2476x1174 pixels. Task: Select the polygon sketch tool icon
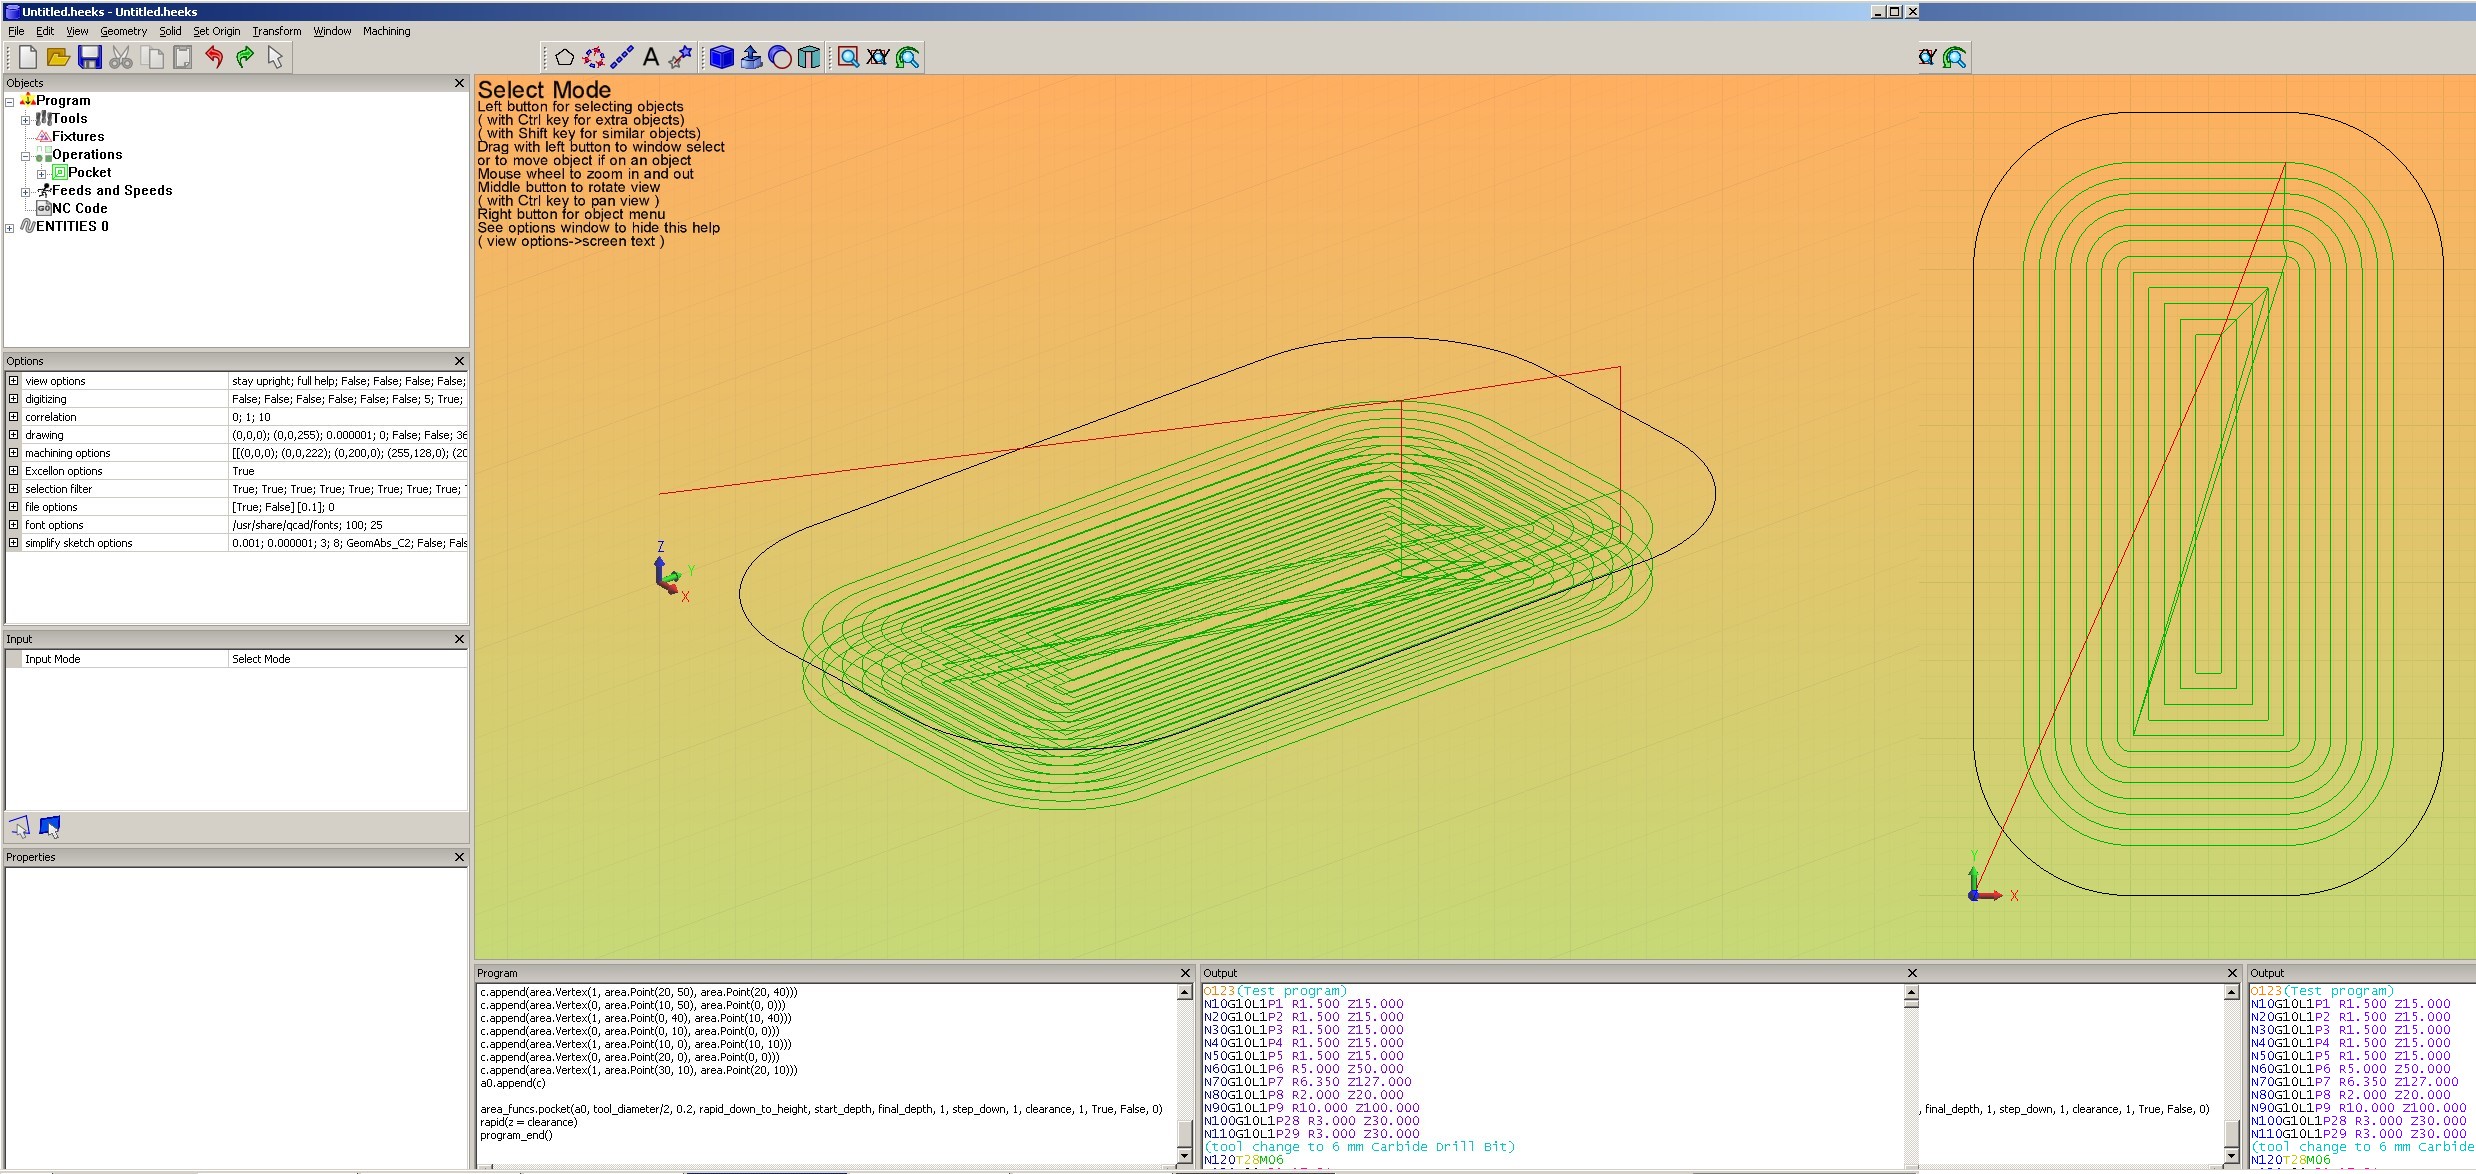pos(564,58)
